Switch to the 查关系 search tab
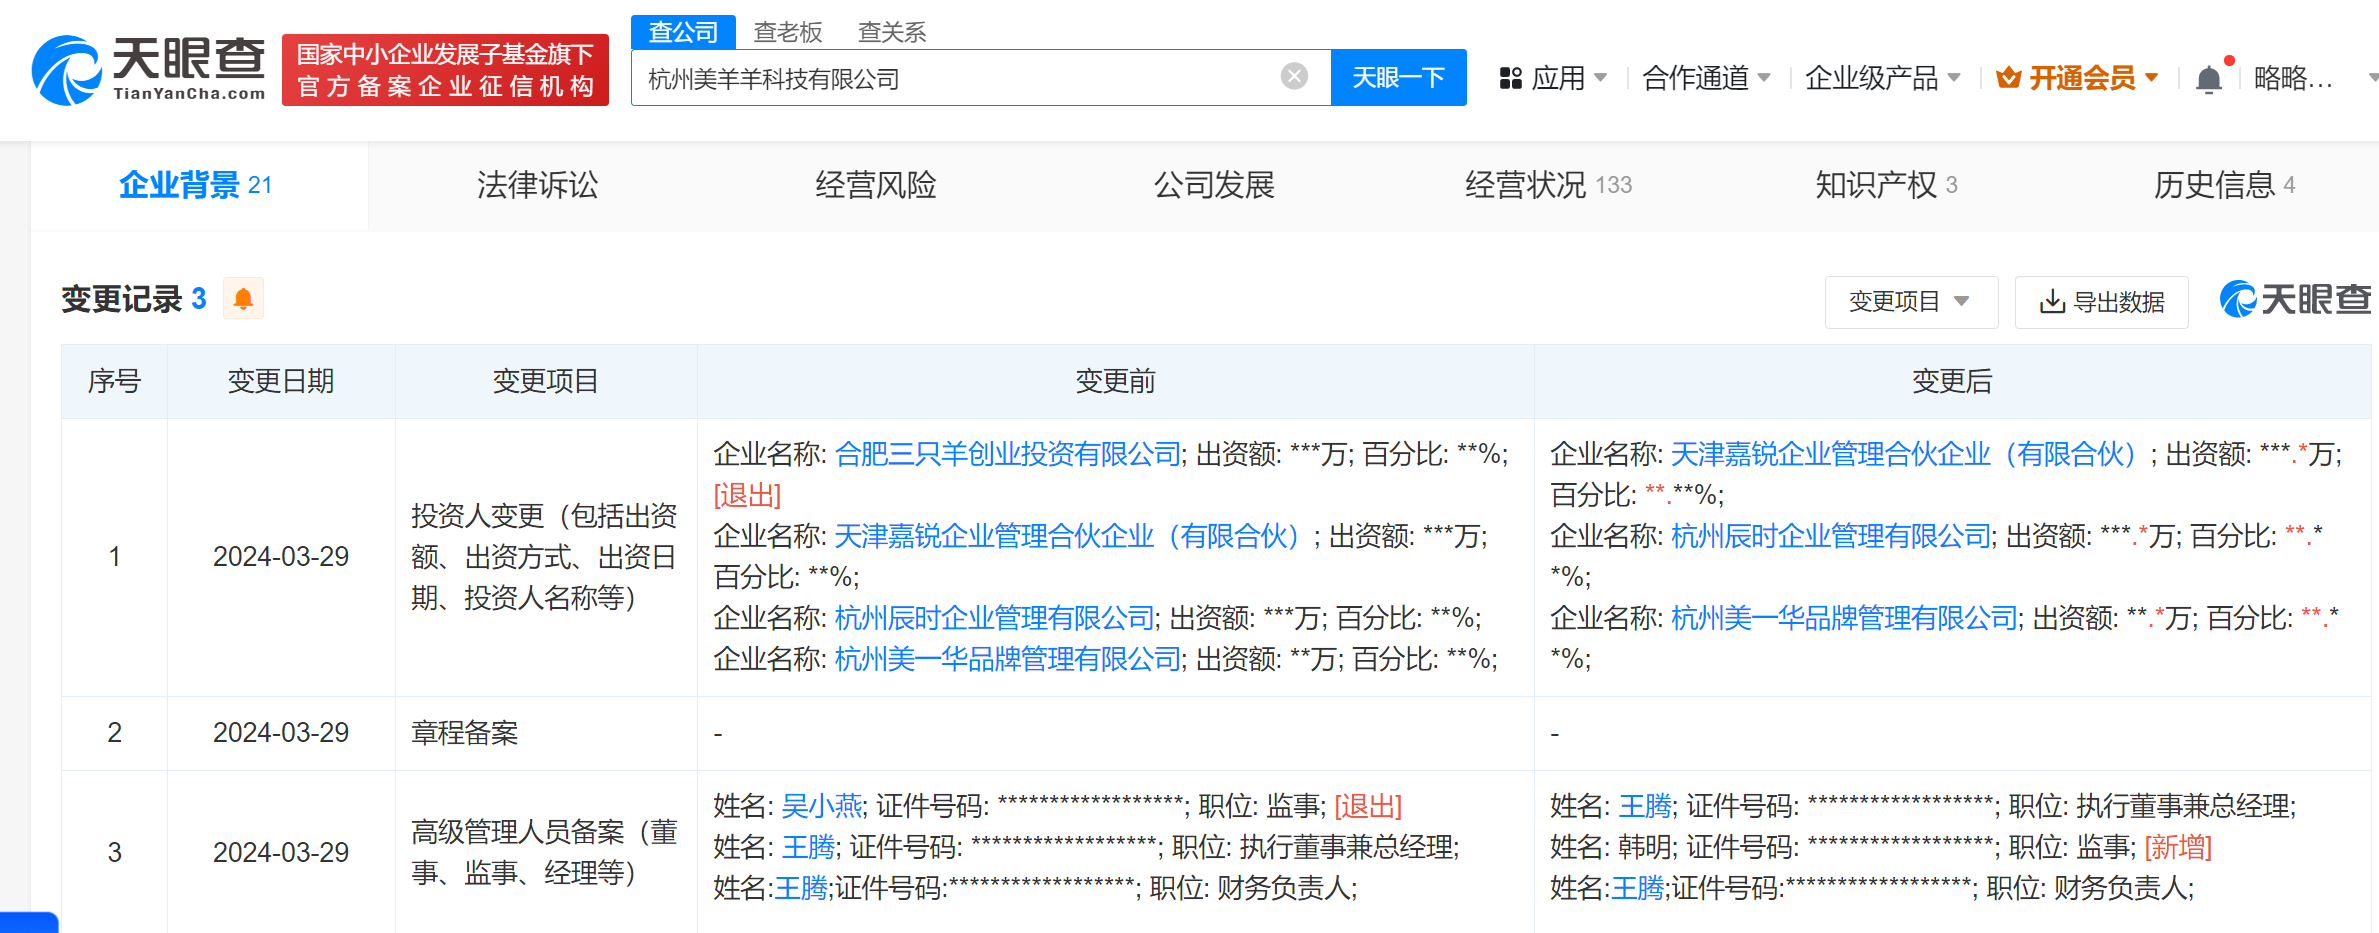Viewport: 2379px width, 933px height. coord(892,32)
